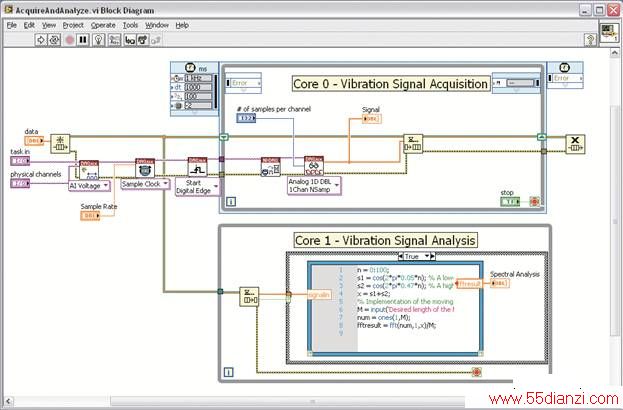The image size is (623, 410).
Task: Click the Abort Execution button
Action: coord(70,40)
